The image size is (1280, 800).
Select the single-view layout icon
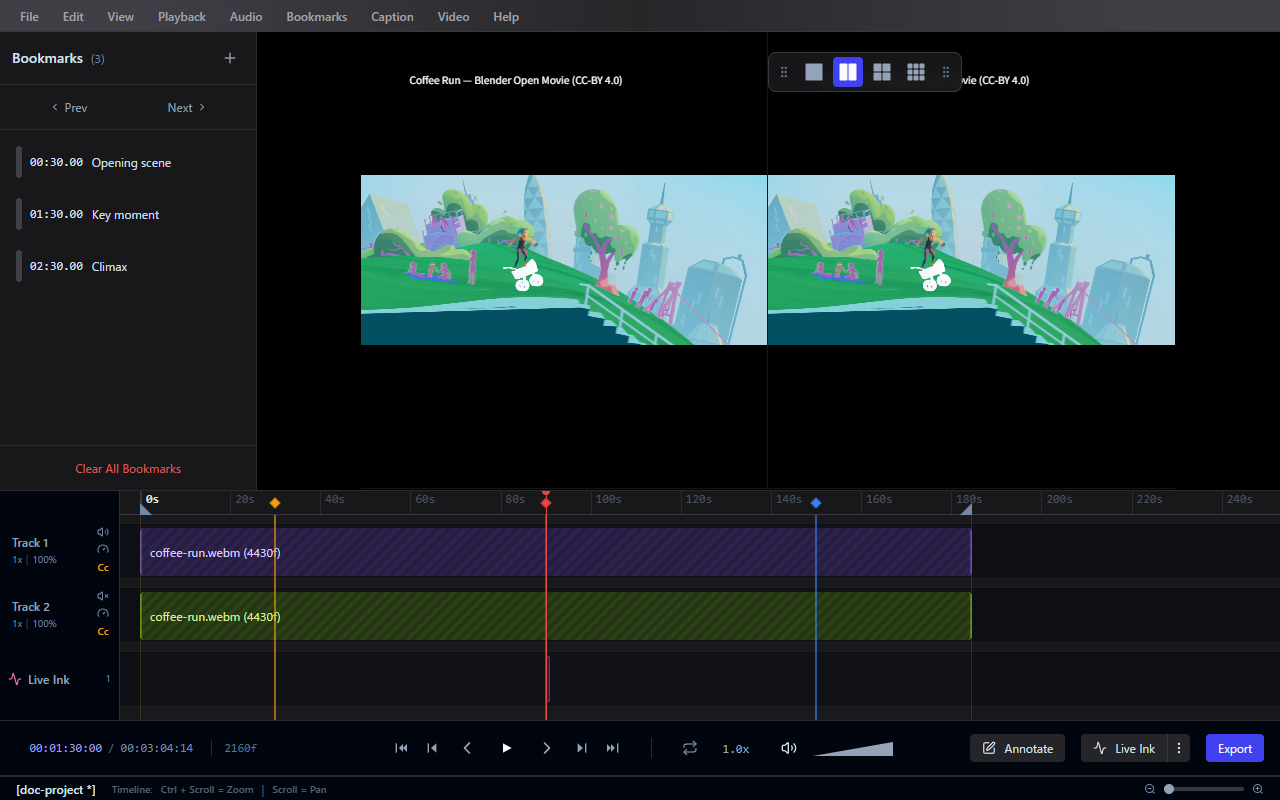814,71
